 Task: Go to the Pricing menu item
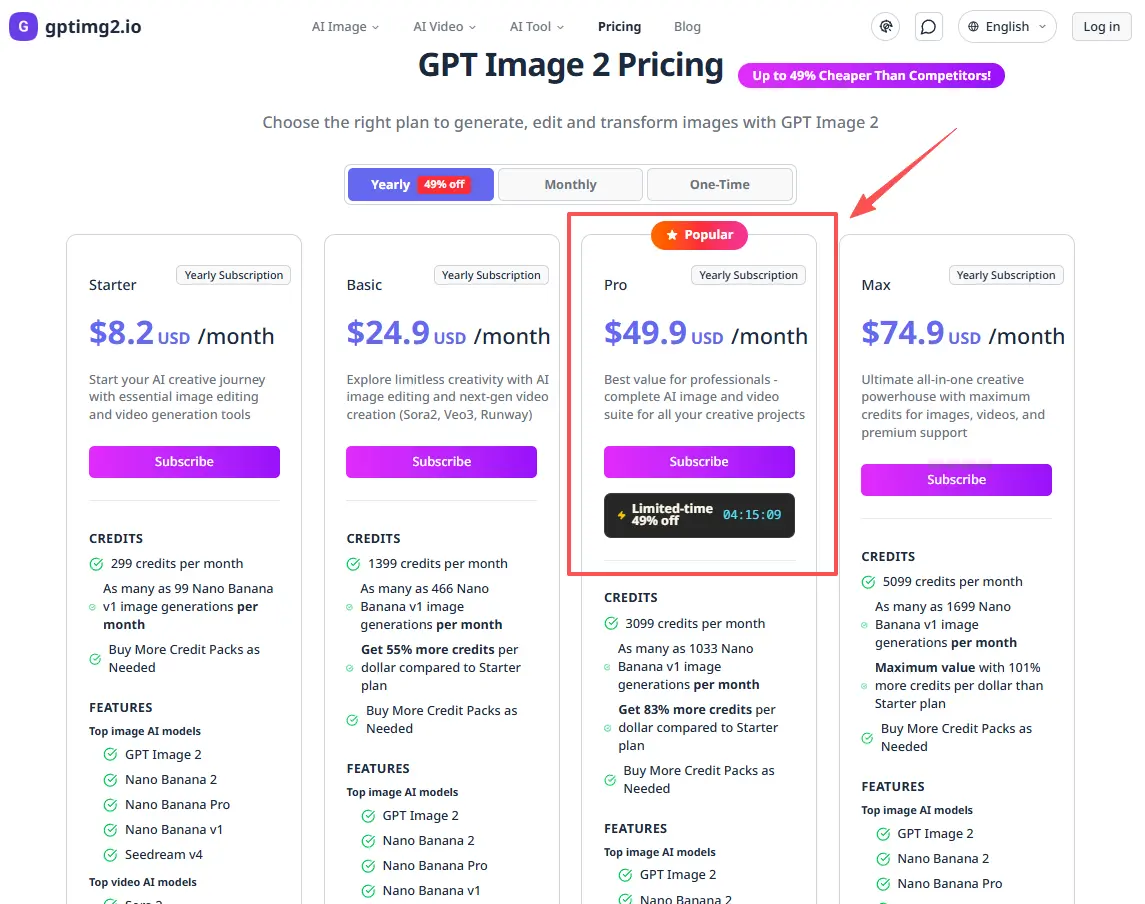pyautogui.click(x=619, y=27)
